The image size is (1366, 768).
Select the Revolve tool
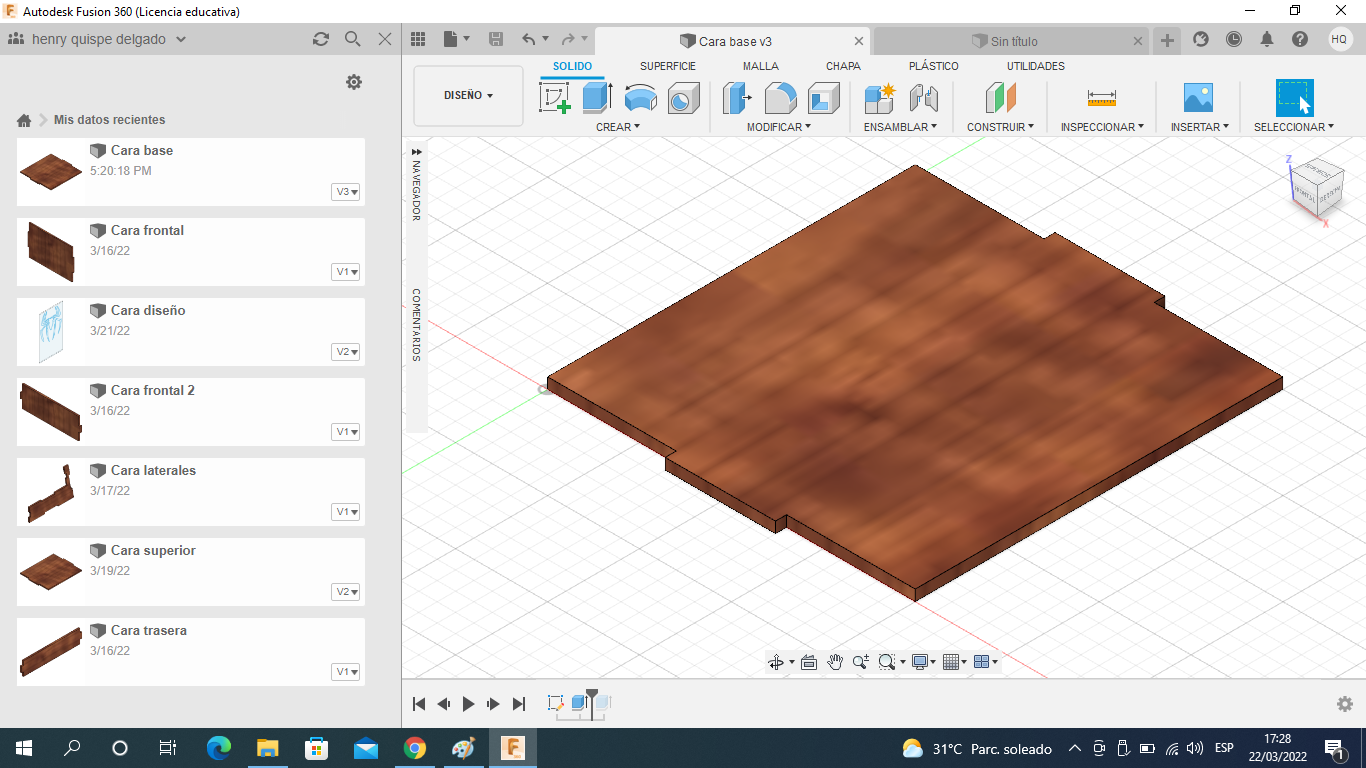(x=640, y=98)
